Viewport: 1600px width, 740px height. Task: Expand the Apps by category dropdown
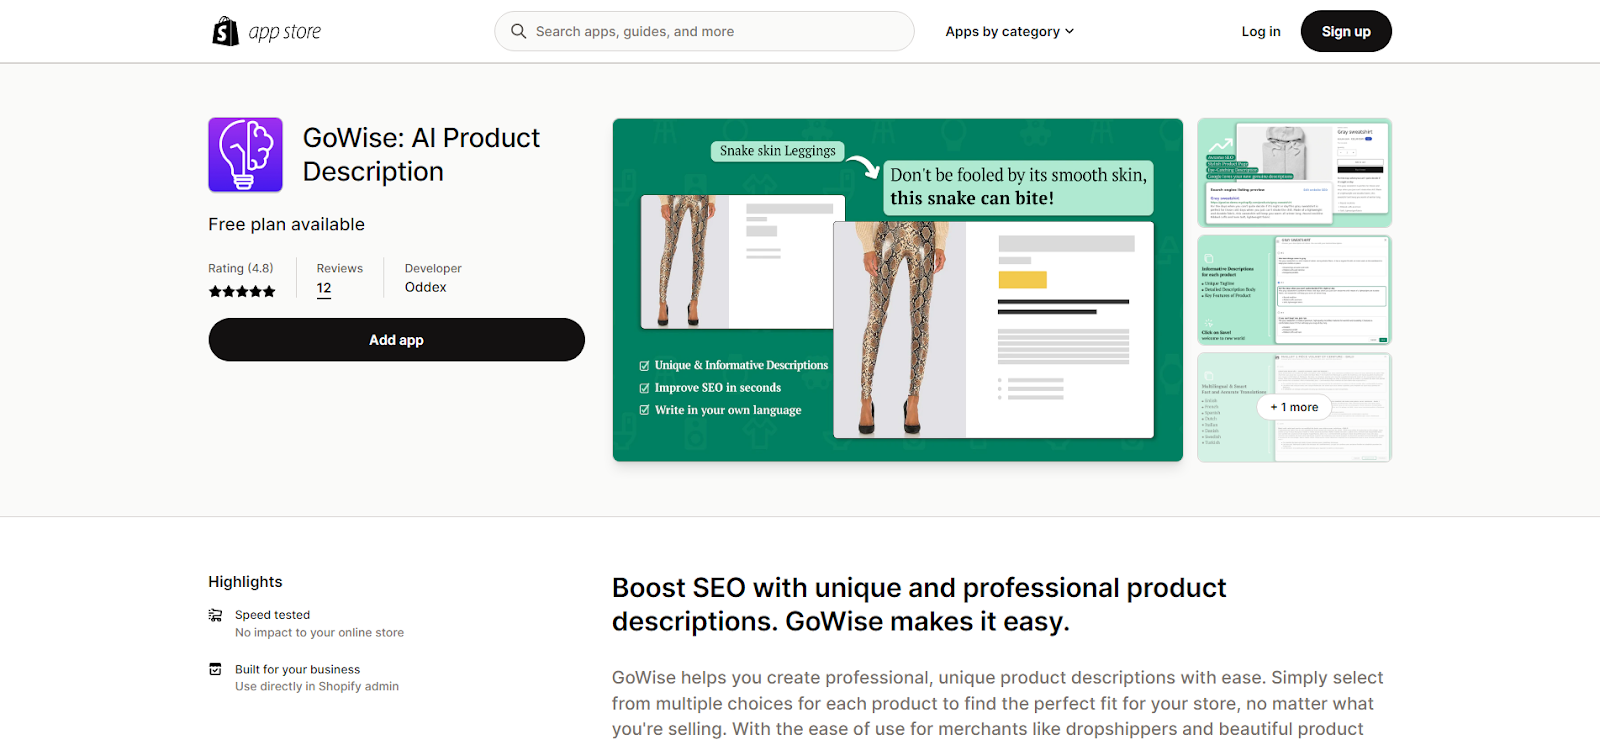[x=1010, y=31]
